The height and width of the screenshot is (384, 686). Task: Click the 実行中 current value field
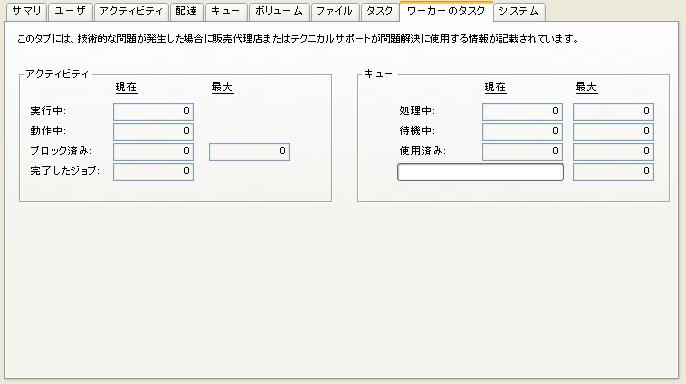point(153,112)
